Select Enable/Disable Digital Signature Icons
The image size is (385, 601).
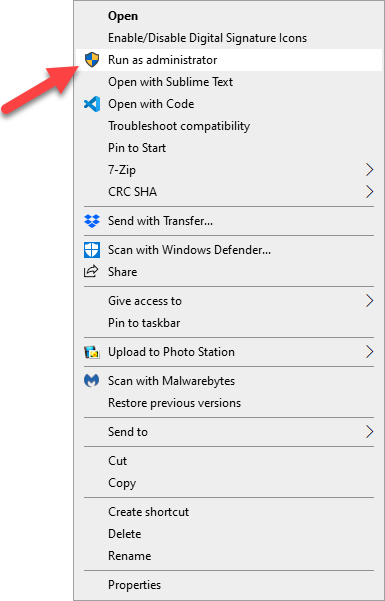[207, 38]
